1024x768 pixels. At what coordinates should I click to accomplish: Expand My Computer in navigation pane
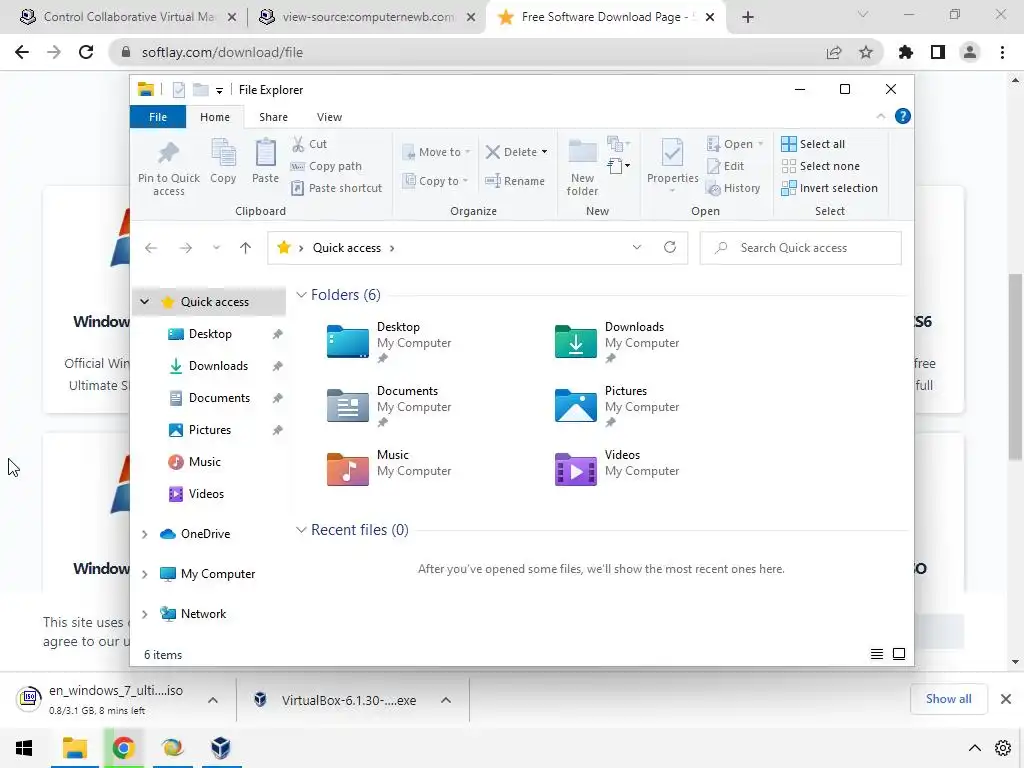tap(144, 574)
